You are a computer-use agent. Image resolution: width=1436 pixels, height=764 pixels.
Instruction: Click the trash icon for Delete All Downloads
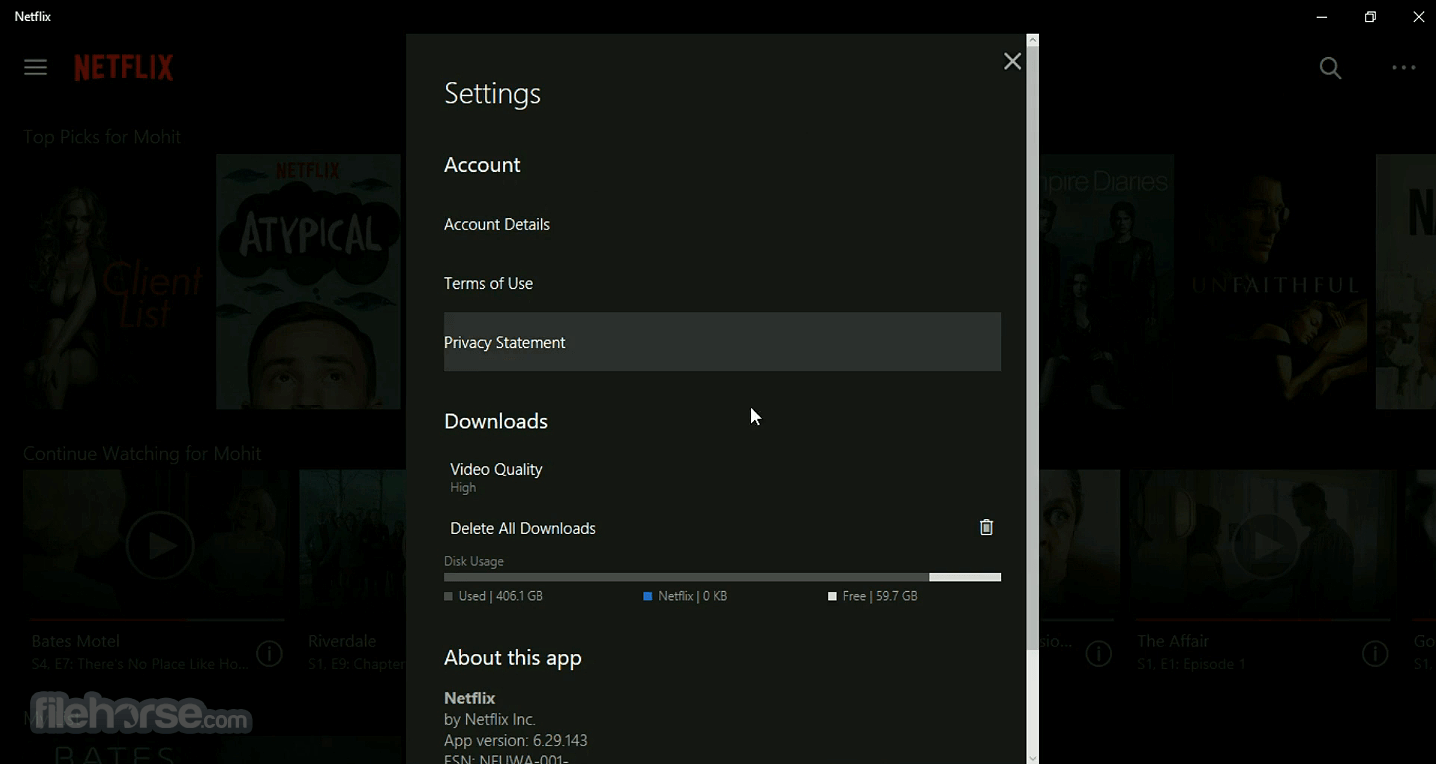click(987, 528)
